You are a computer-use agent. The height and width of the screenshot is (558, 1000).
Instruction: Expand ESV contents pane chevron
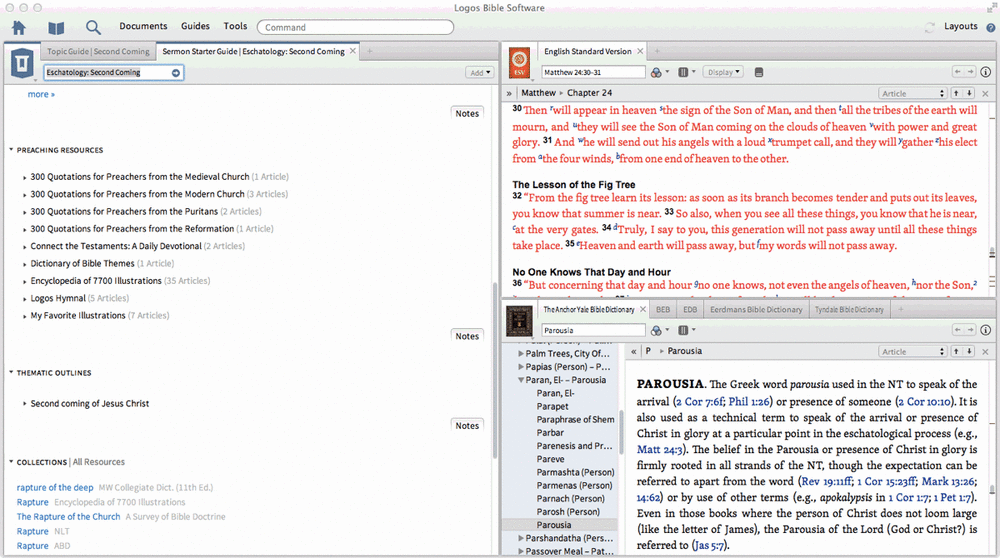coord(509,93)
